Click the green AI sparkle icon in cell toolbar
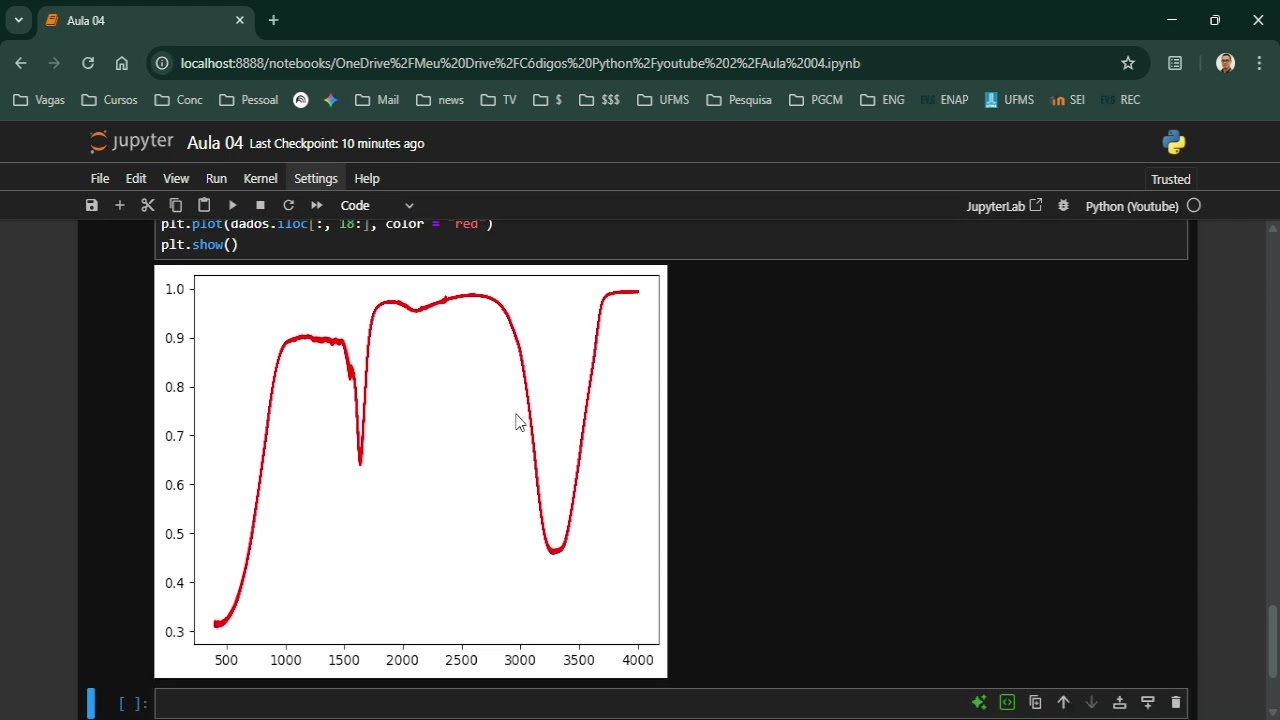The image size is (1280, 720). (x=979, y=703)
